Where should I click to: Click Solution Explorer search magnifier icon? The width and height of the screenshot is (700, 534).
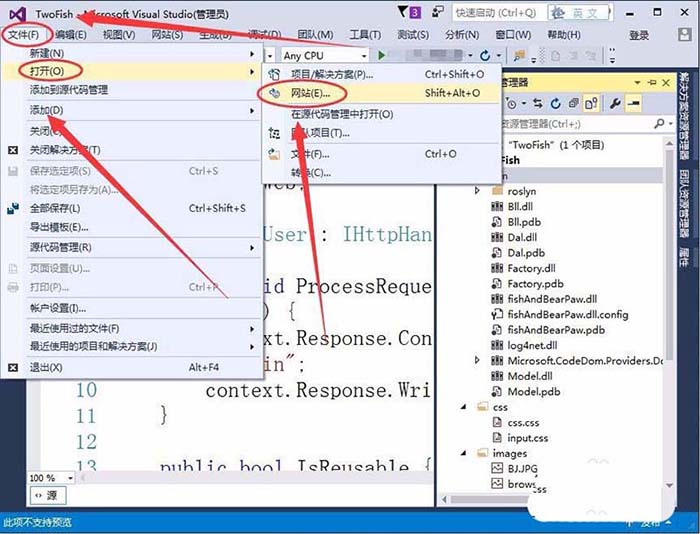click(659, 124)
